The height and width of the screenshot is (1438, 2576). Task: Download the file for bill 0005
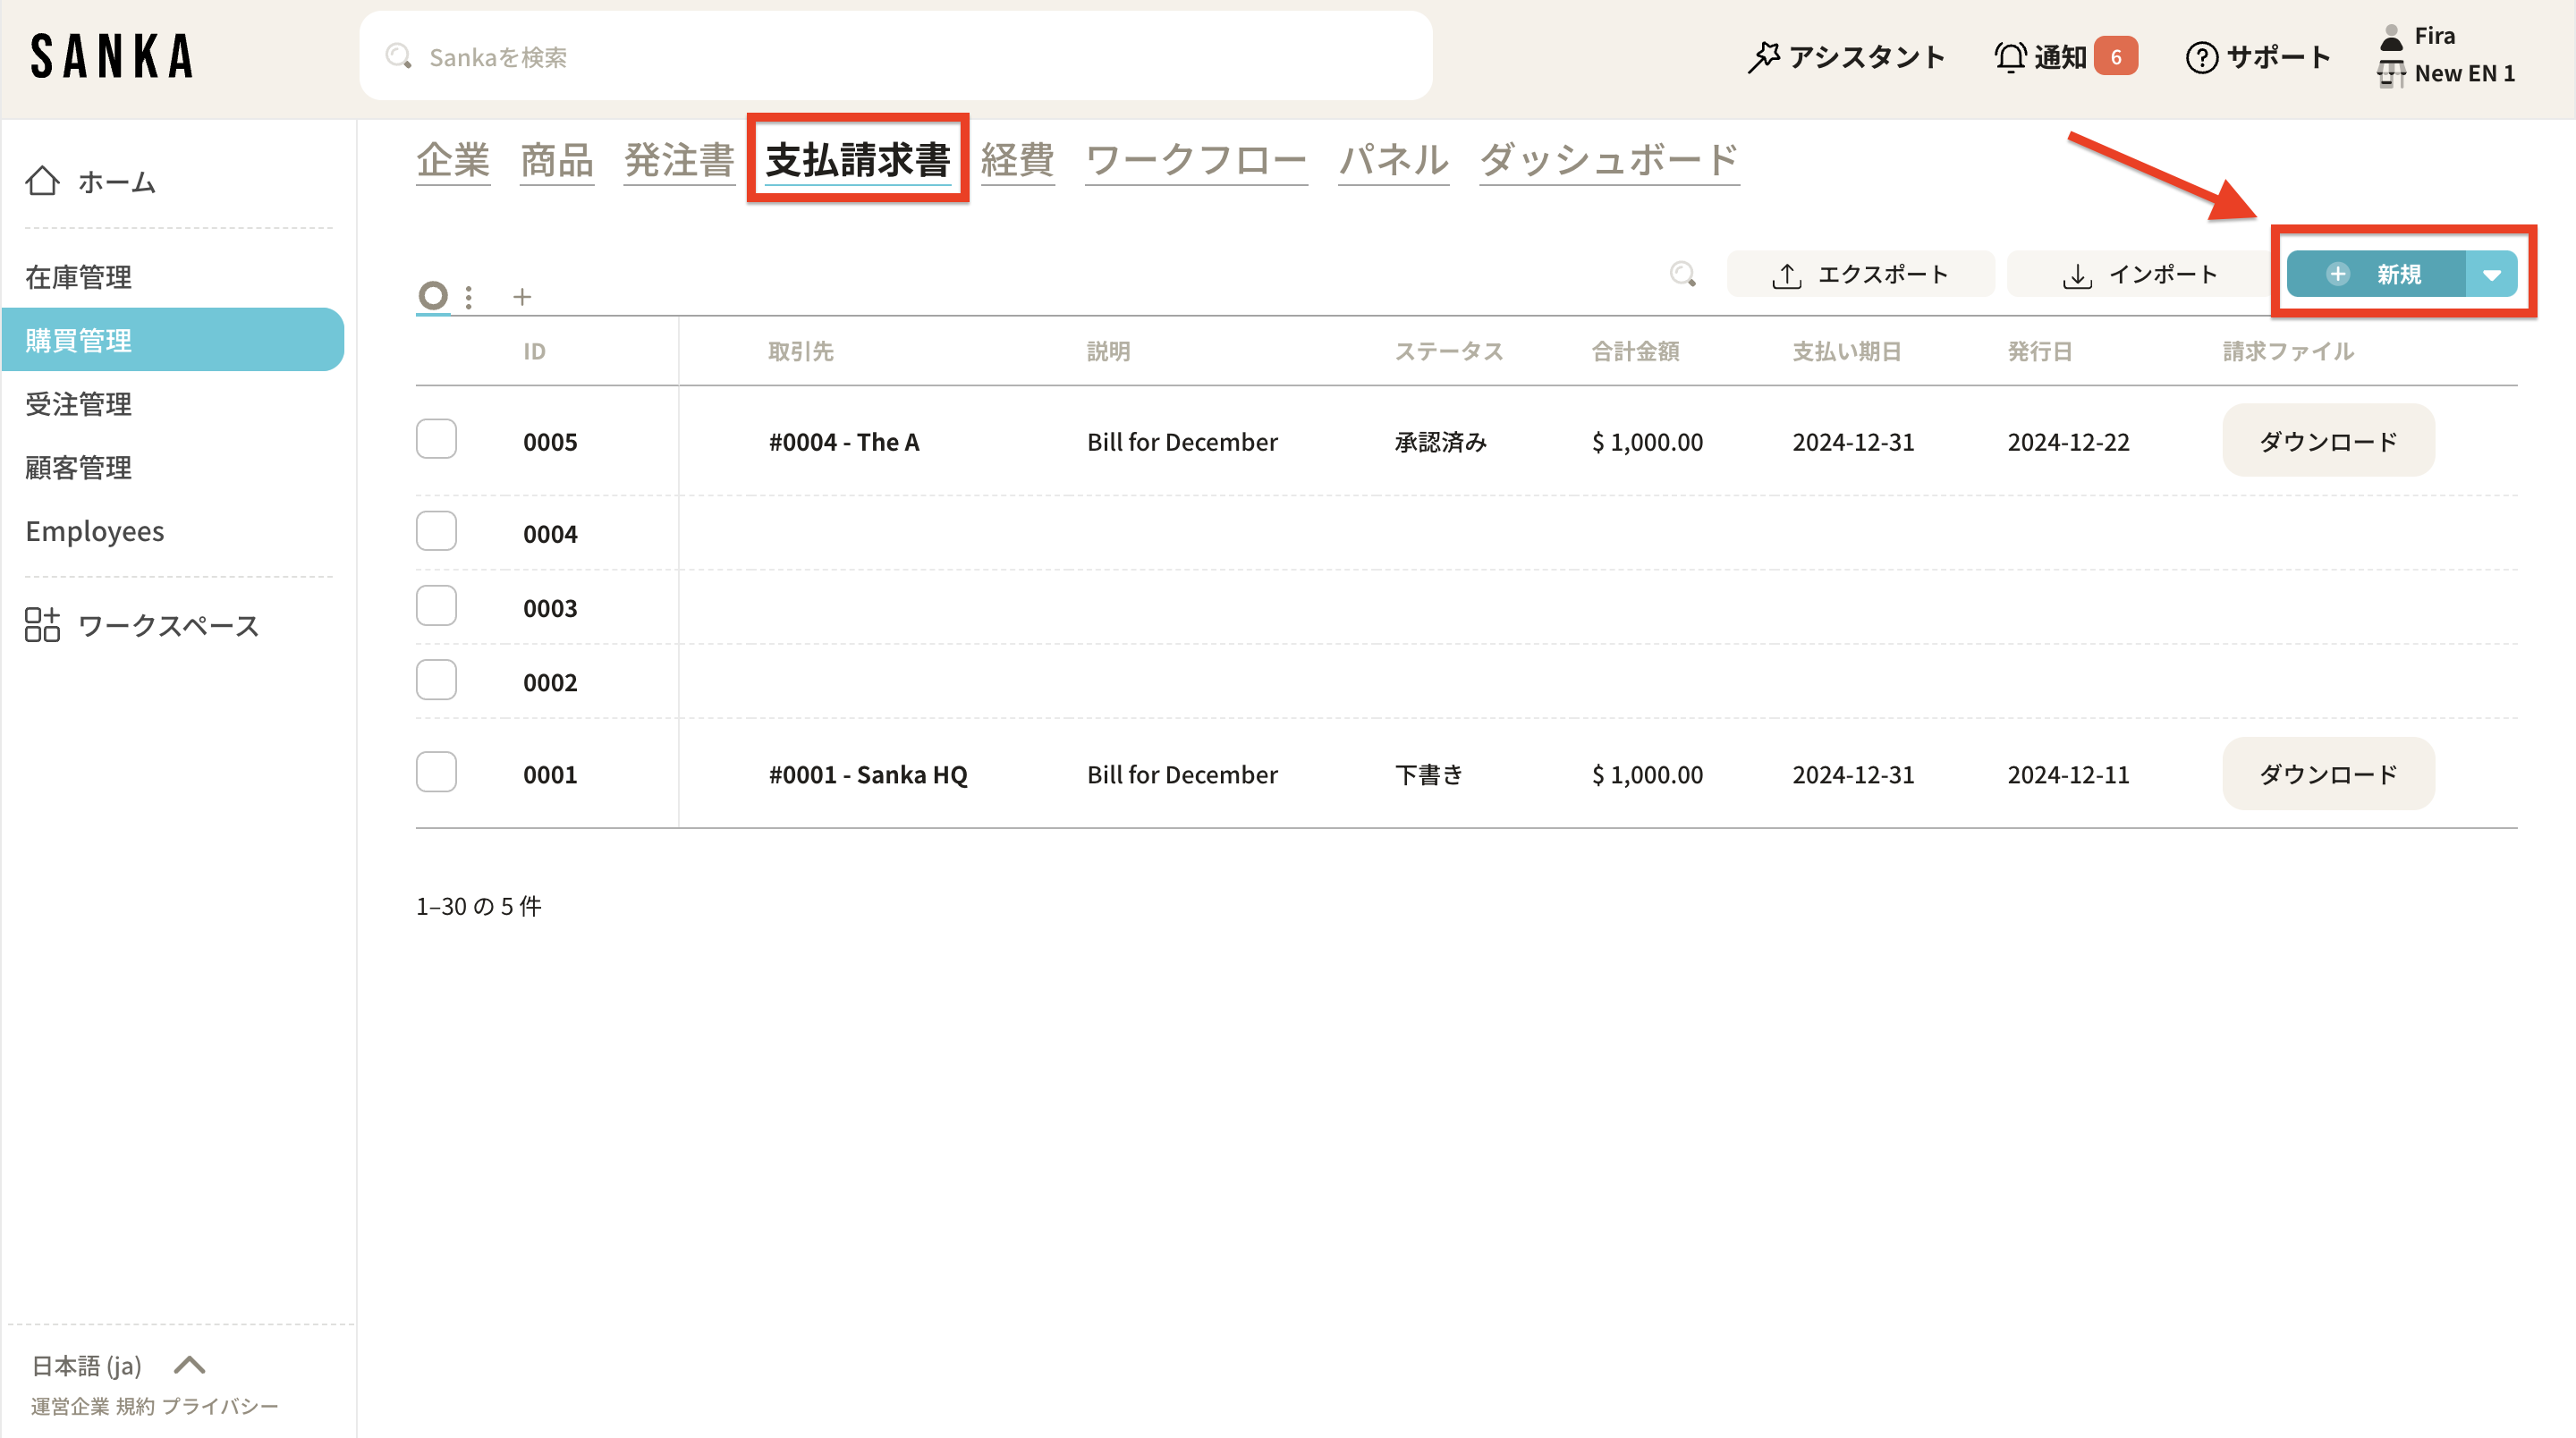(2327, 441)
